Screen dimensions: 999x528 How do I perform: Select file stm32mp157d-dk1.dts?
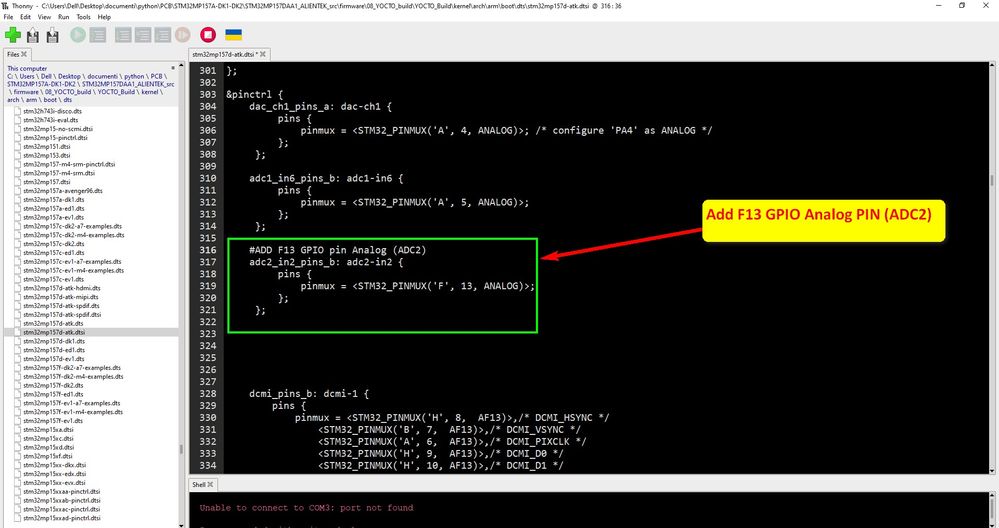click(54, 341)
